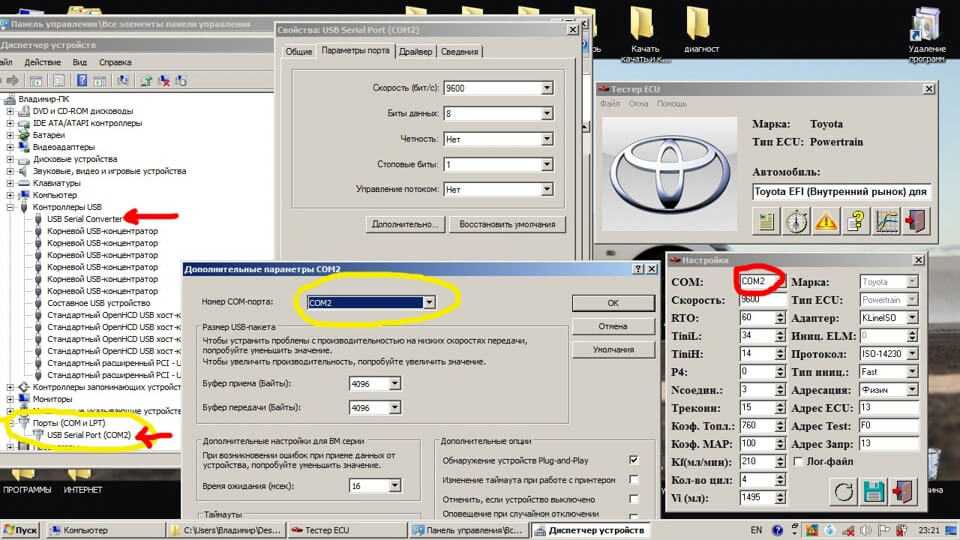Click the graph chart icon in Тестер ECU
960x540 pixels.
886,220
